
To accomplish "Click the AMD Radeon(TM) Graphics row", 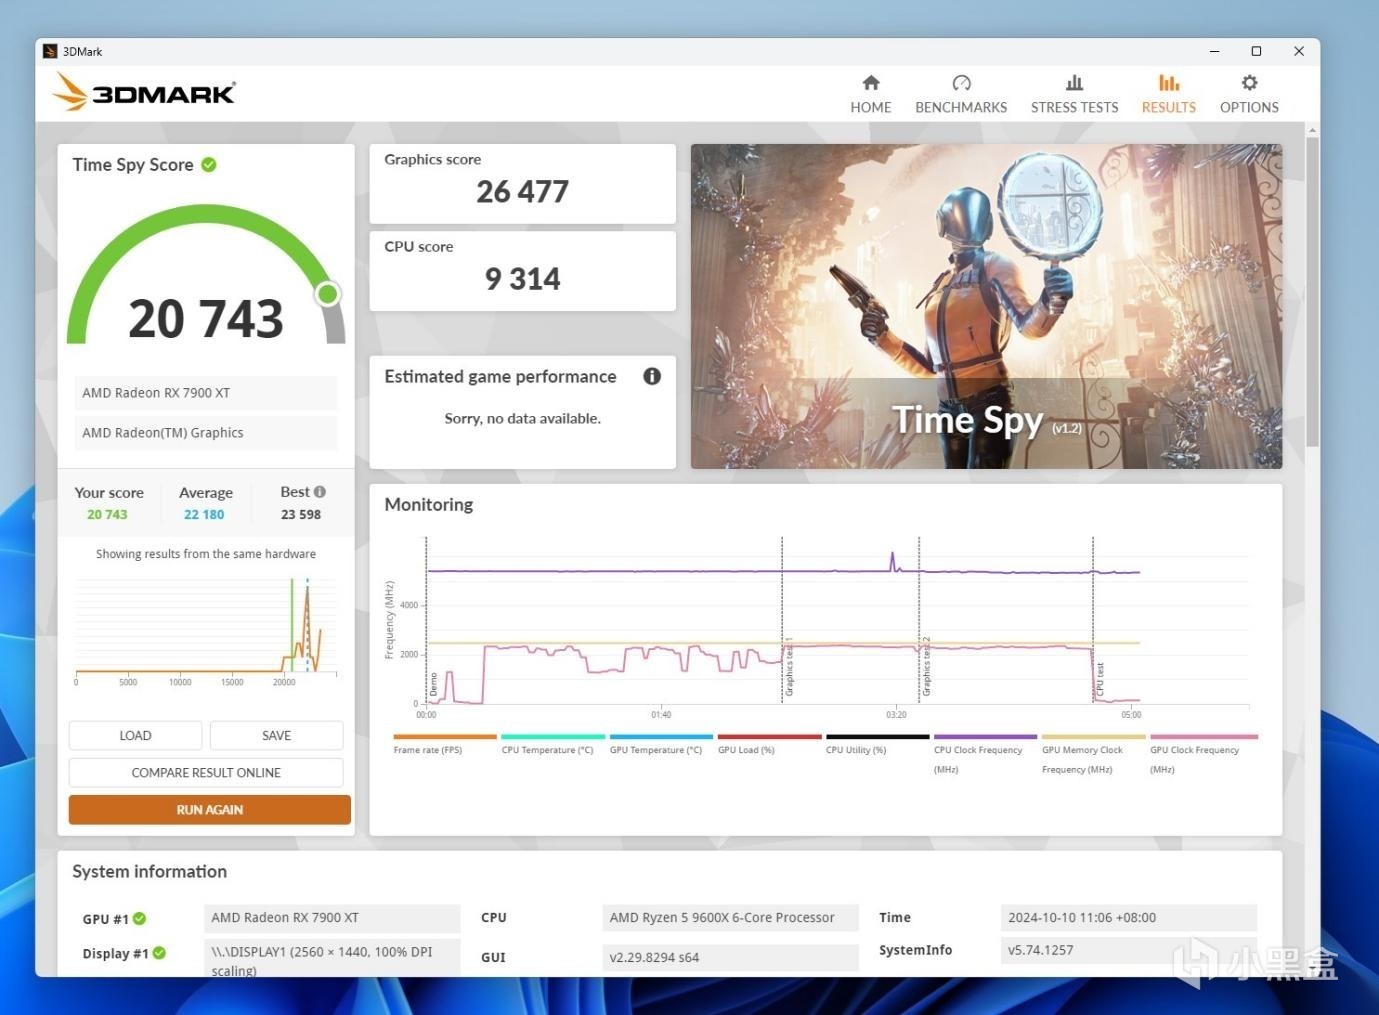I will point(206,433).
